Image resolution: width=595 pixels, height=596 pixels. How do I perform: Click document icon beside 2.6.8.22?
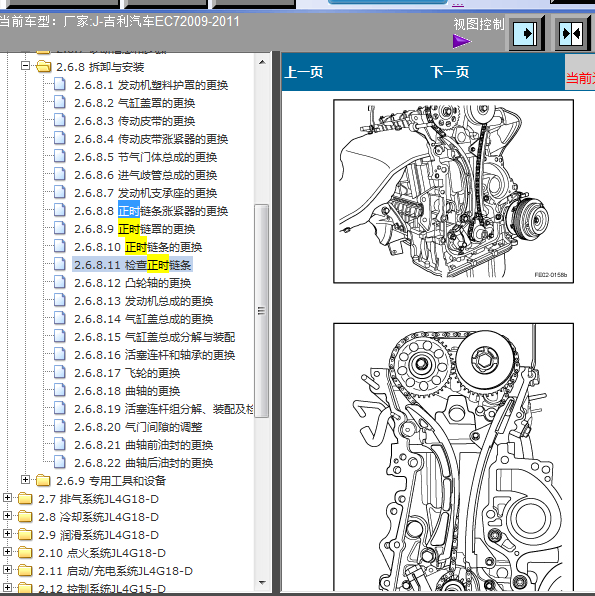click(x=60, y=462)
